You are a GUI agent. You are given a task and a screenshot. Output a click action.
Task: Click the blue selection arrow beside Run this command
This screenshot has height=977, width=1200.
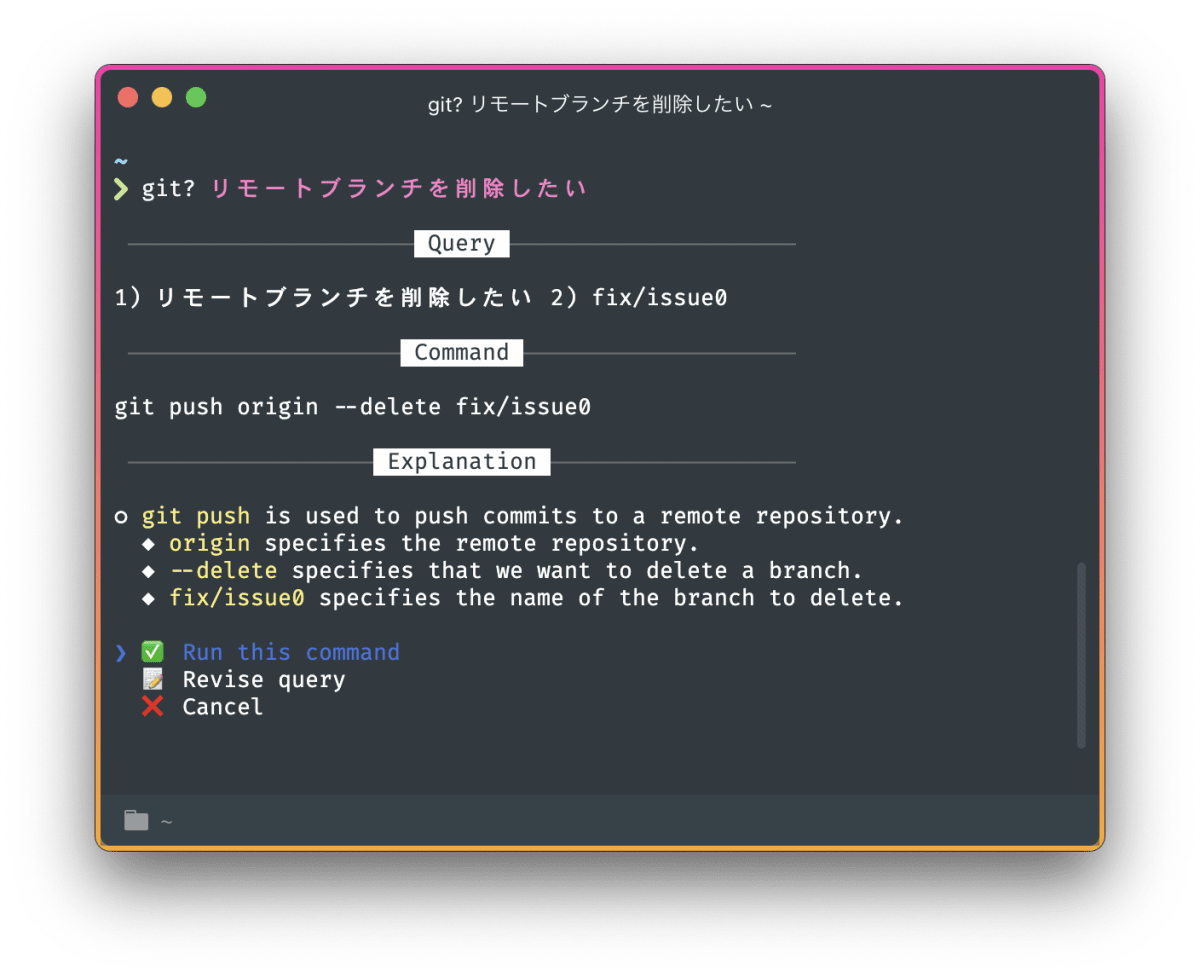pyautogui.click(x=120, y=651)
